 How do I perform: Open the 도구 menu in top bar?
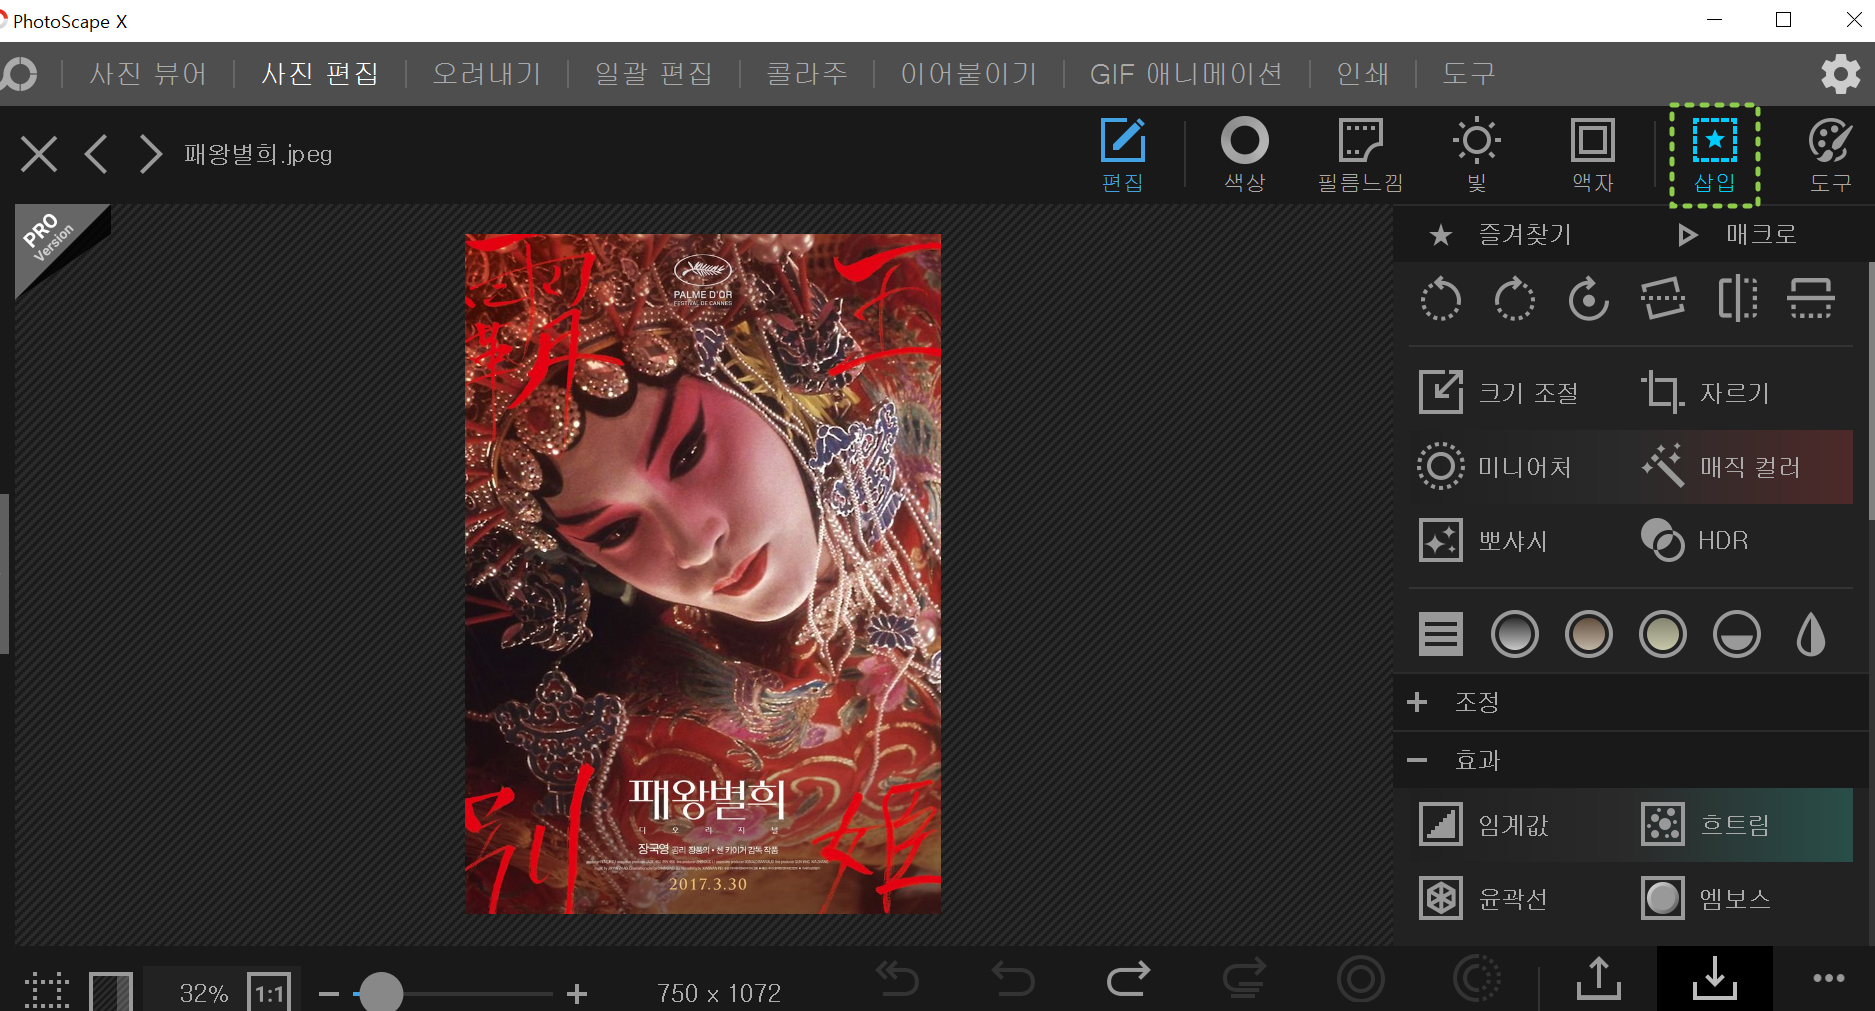tap(1468, 74)
